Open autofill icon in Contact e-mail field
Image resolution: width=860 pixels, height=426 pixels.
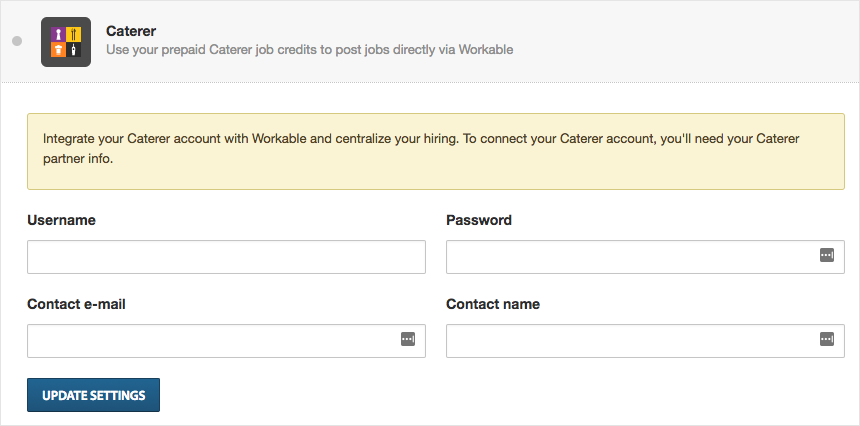(408, 339)
